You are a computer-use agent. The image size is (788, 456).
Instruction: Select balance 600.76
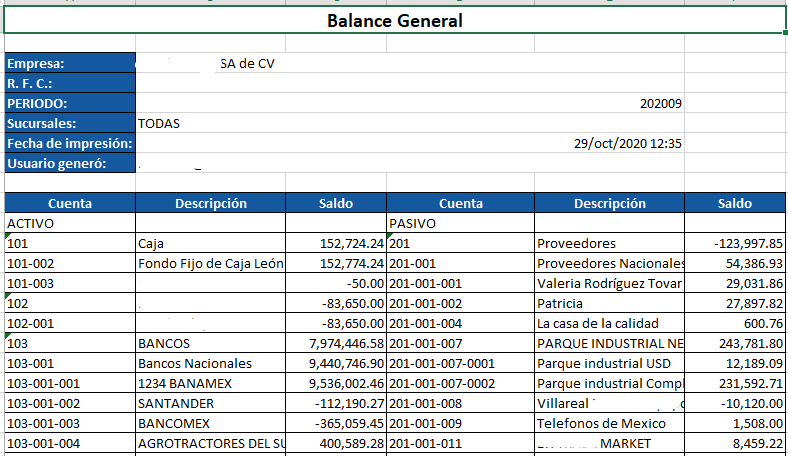[x=735, y=323]
